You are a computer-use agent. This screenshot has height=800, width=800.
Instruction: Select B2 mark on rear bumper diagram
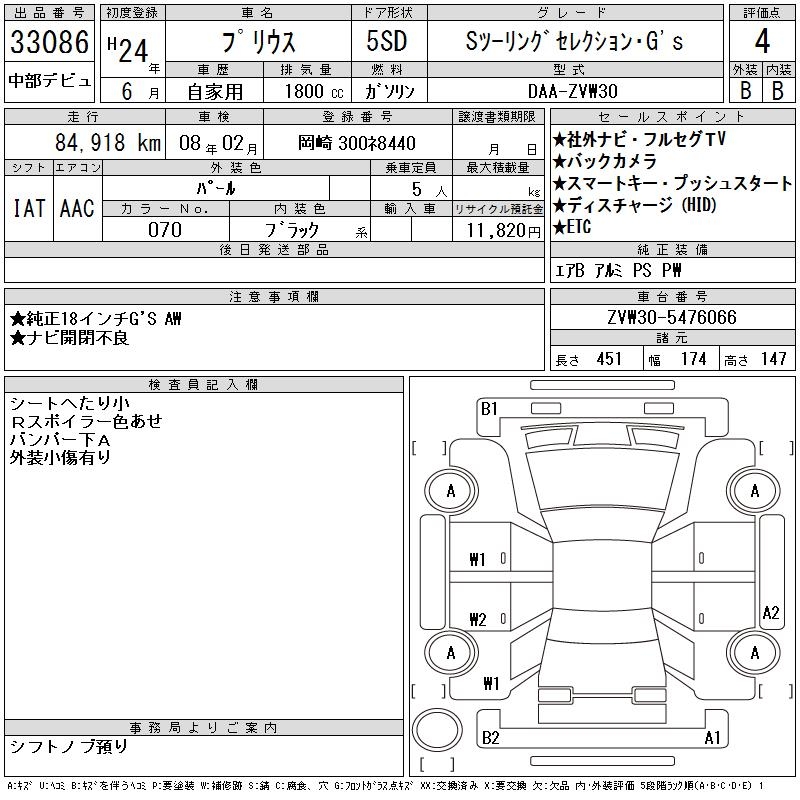pyautogui.click(x=490, y=738)
